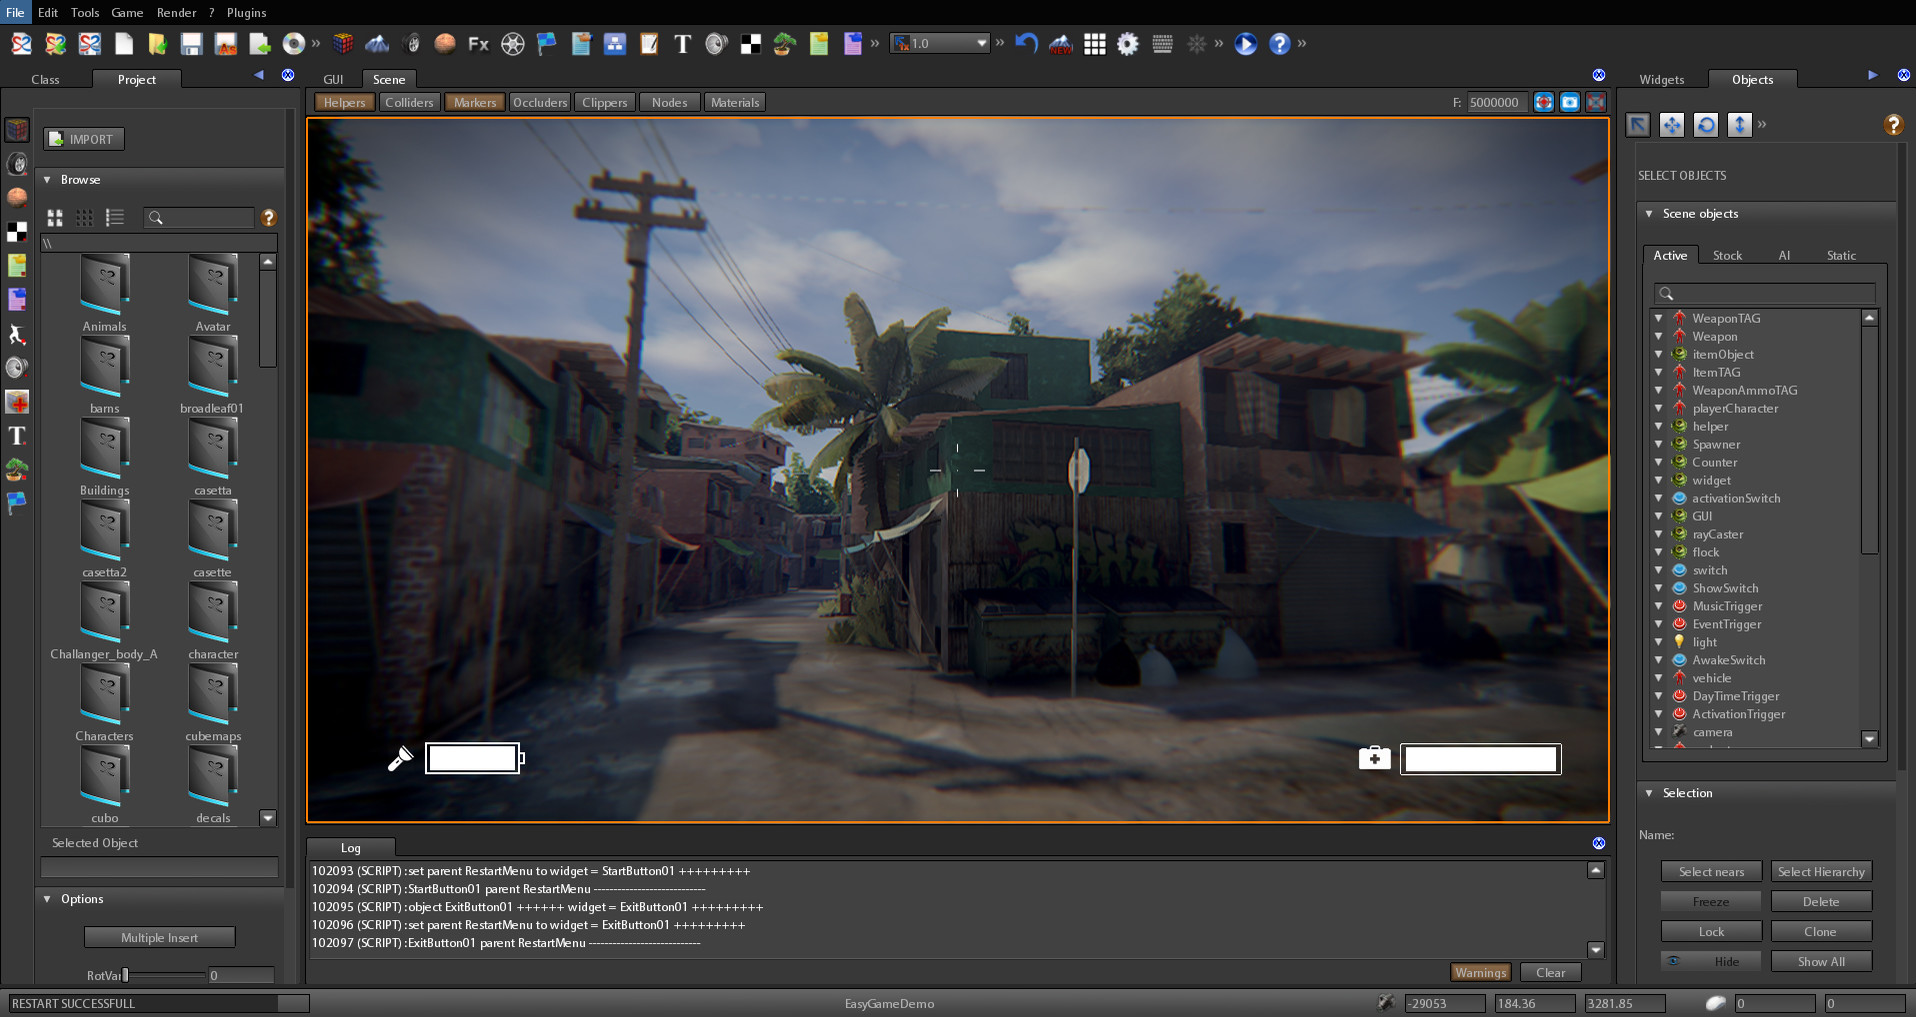Open the Buildings folder in the asset browser

(x=104, y=446)
